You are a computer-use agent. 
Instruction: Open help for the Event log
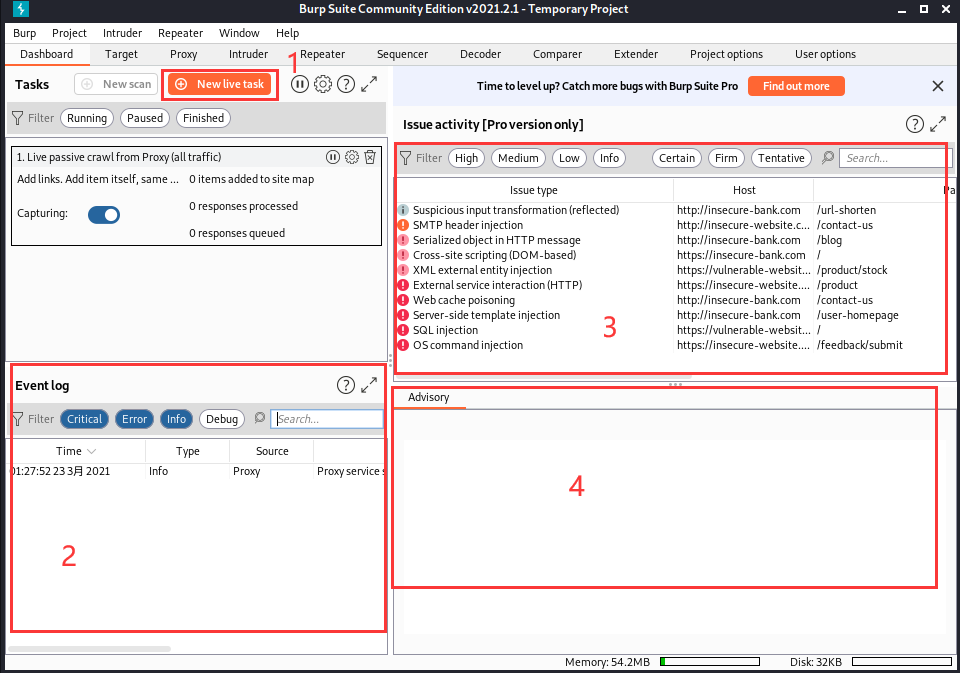(346, 385)
